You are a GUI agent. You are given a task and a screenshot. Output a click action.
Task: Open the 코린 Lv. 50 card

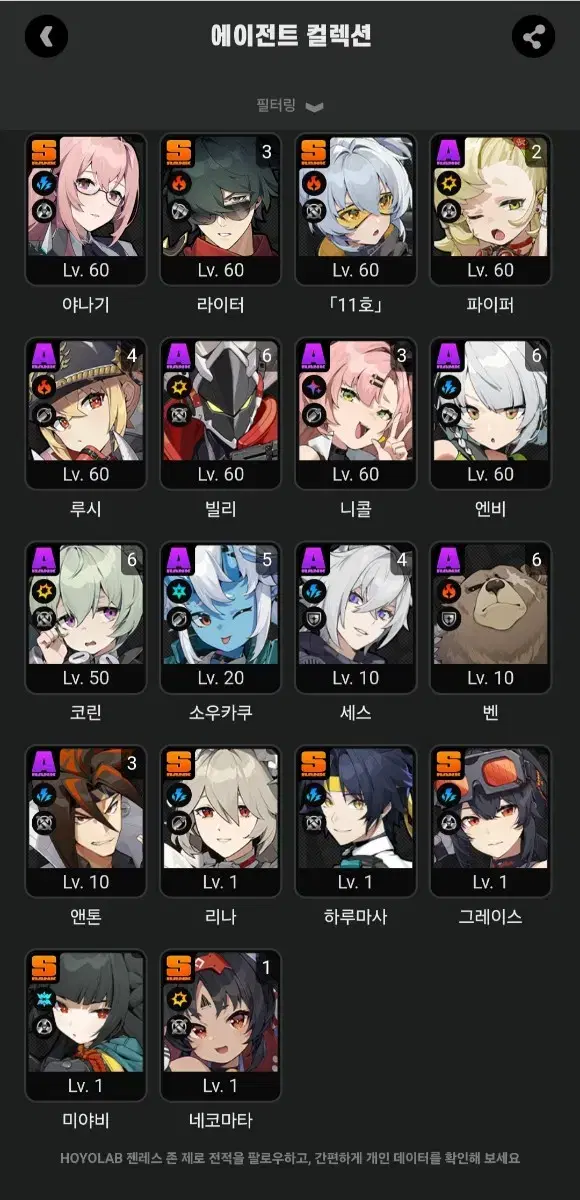[x=84, y=618]
